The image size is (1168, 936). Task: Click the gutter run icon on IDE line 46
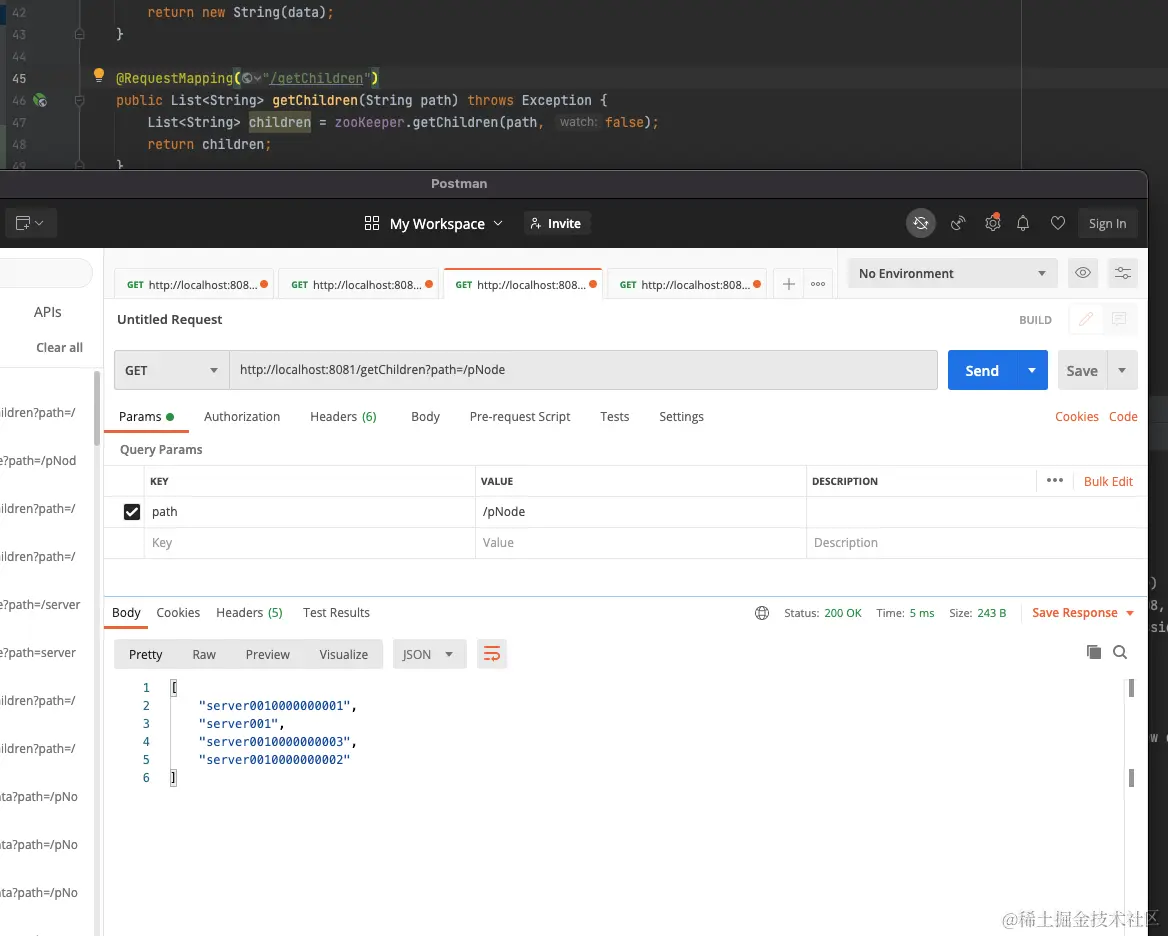39,100
